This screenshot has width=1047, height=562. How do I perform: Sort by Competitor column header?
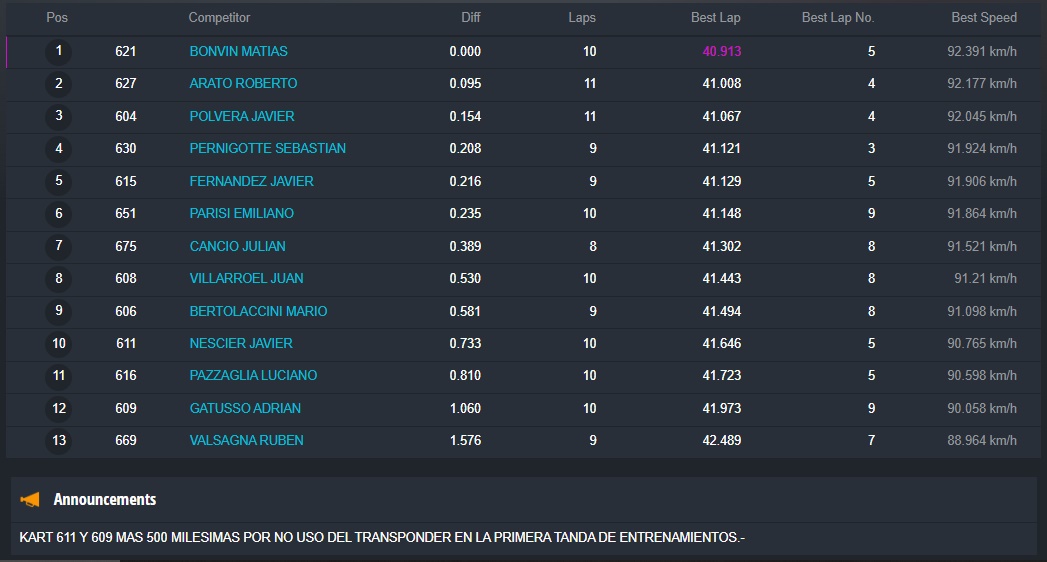click(219, 18)
